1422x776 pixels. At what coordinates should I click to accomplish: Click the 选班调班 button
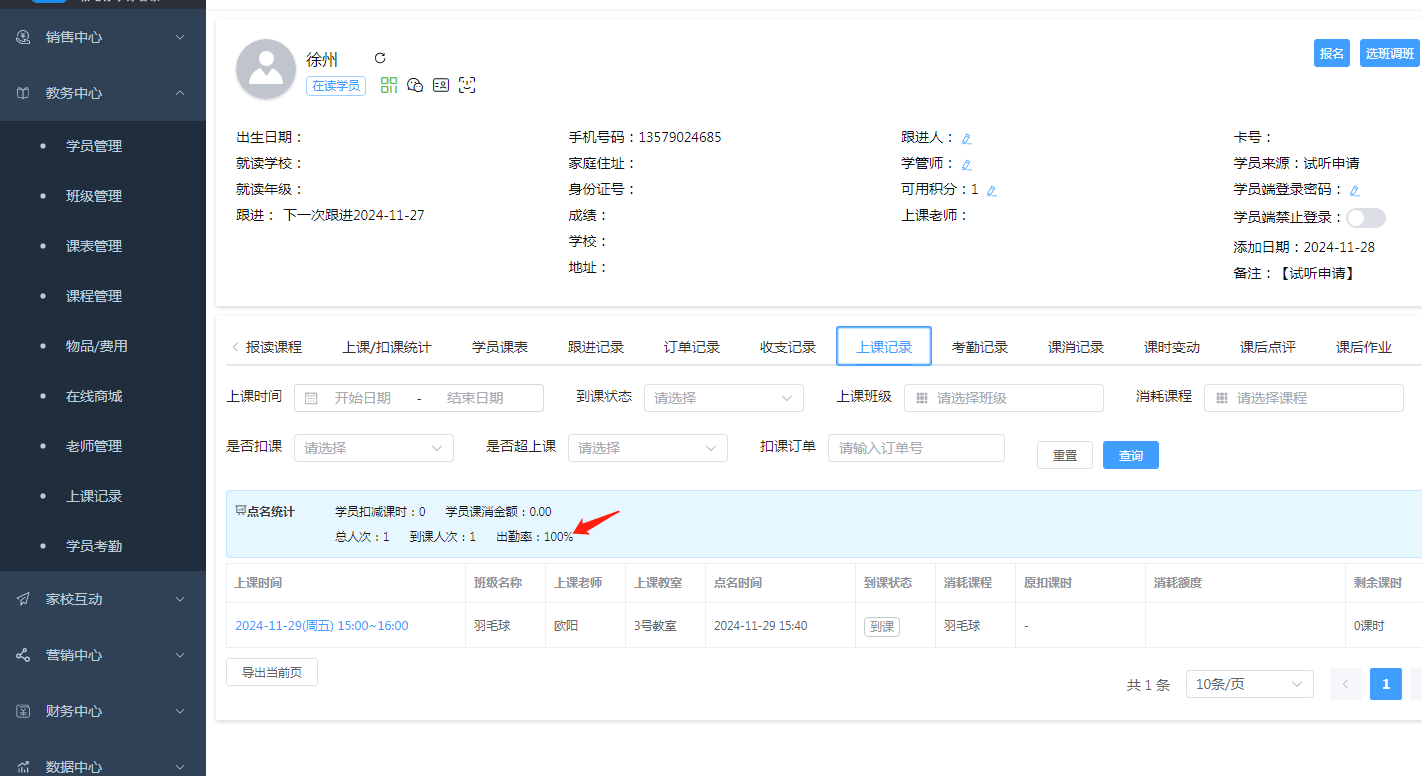[x=1390, y=53]
